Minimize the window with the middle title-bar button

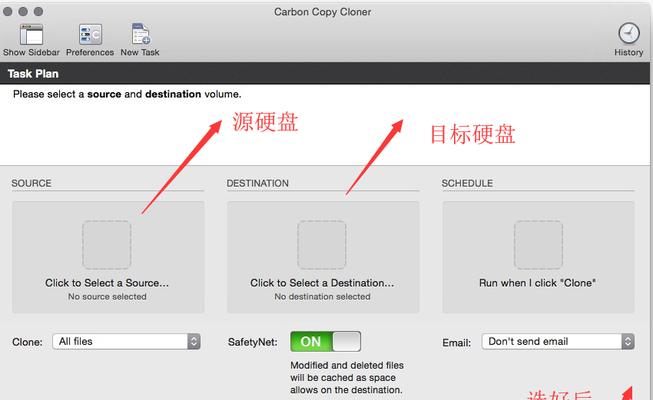(x=23, y=11)
